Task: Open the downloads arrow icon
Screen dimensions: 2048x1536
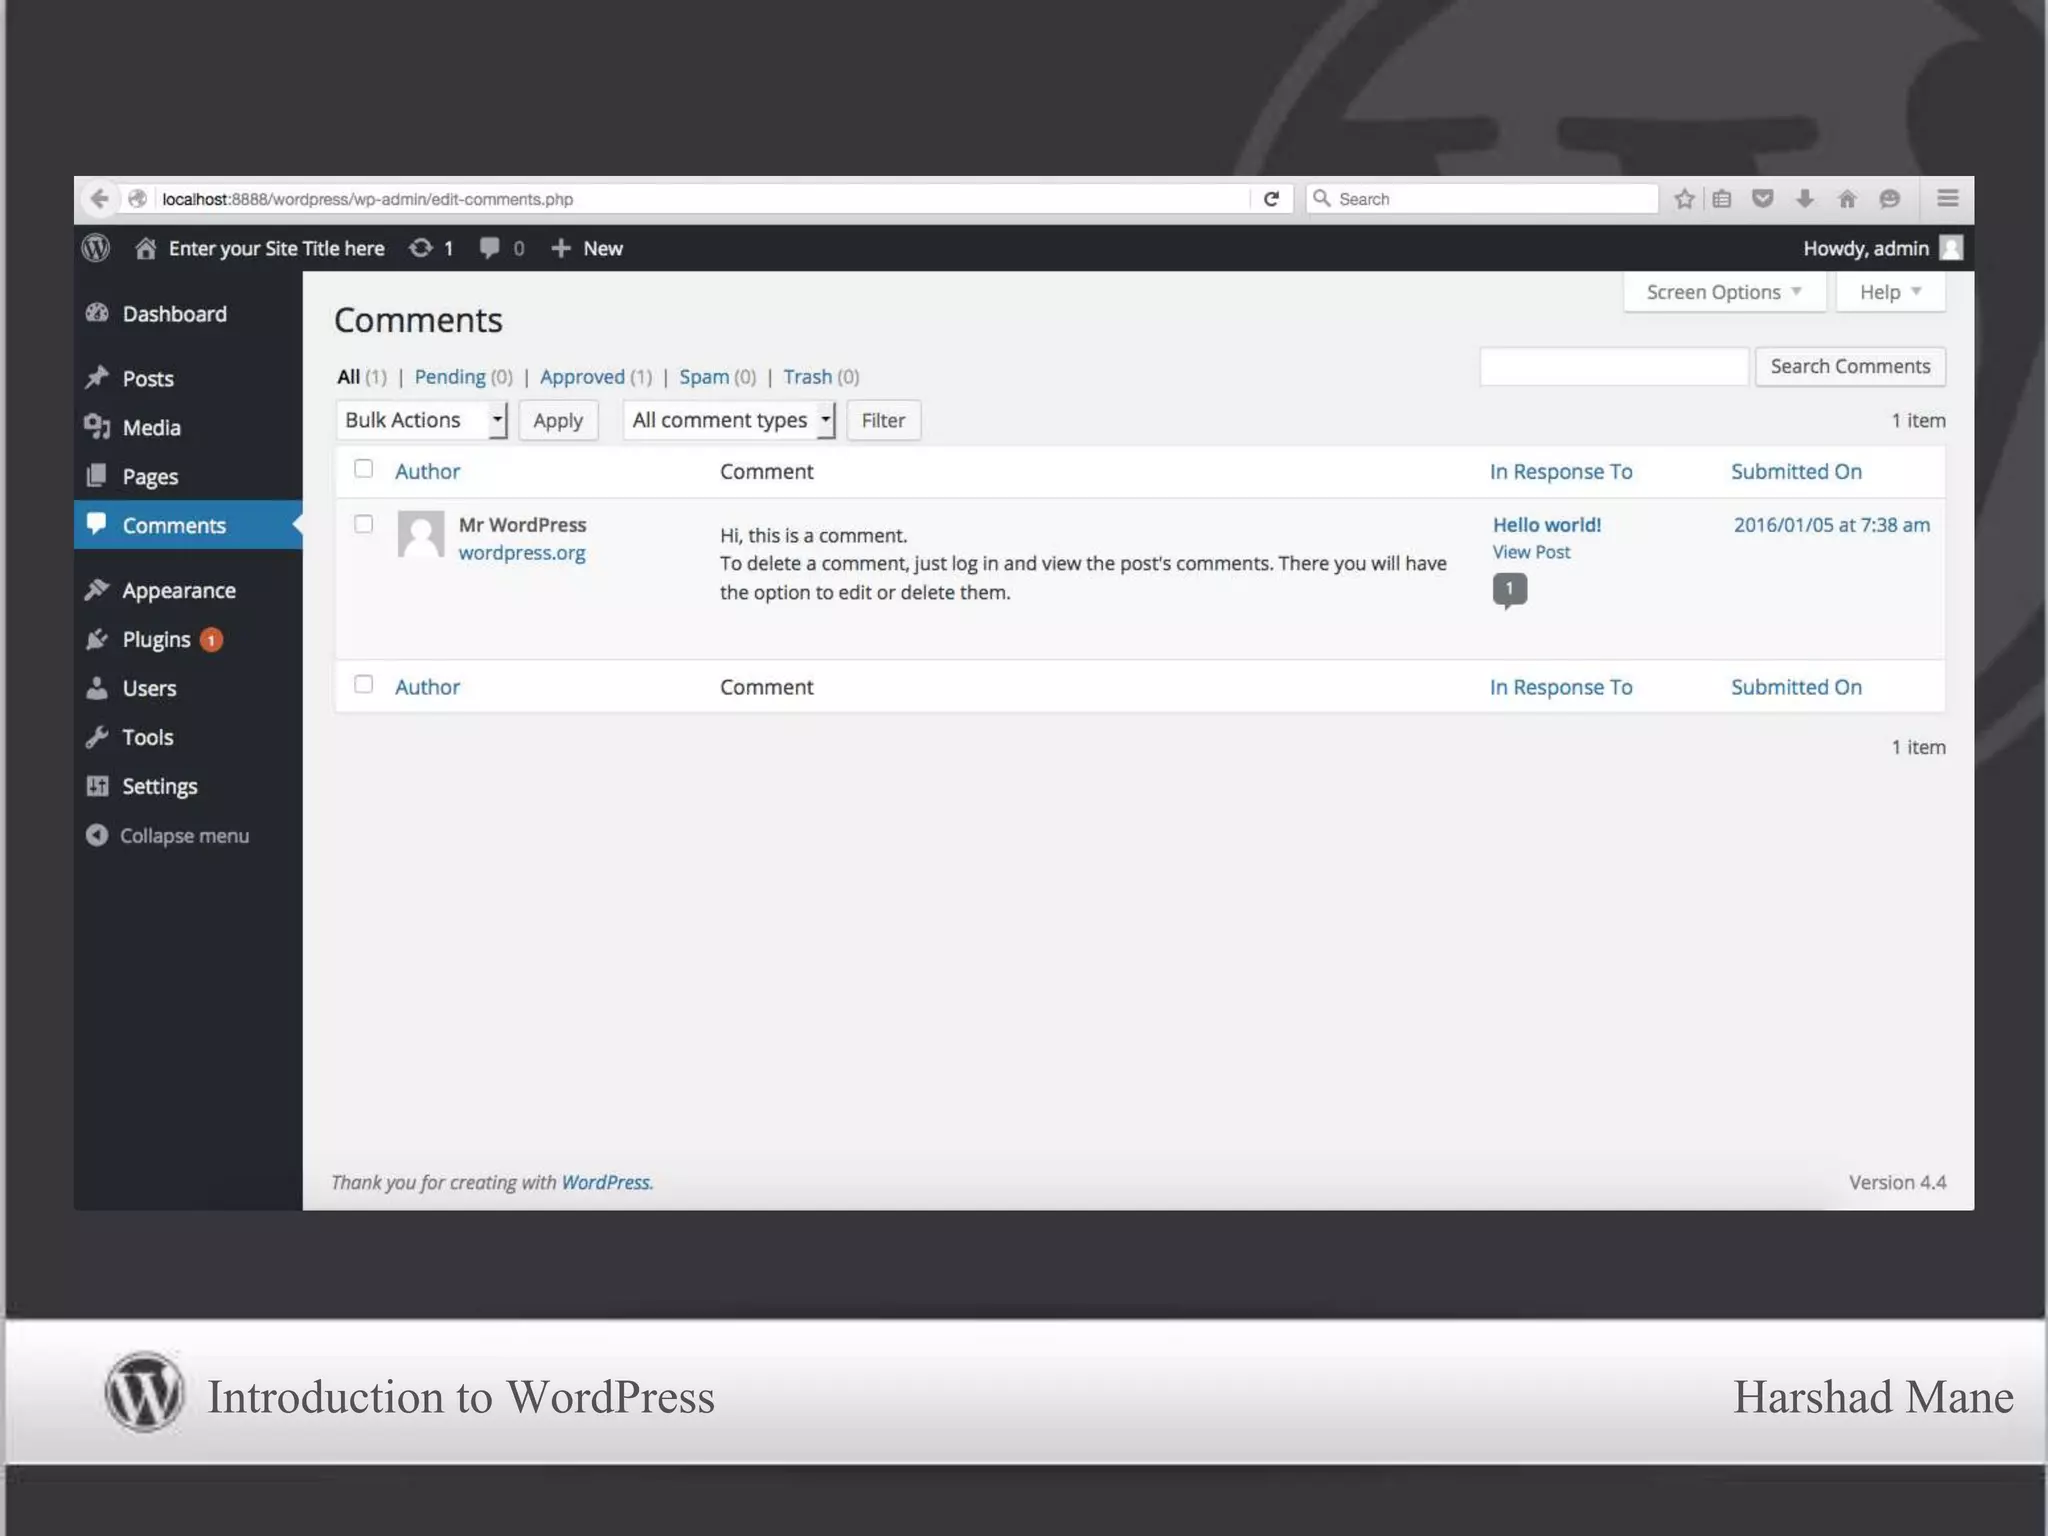Action: [x=1805, y=198]
